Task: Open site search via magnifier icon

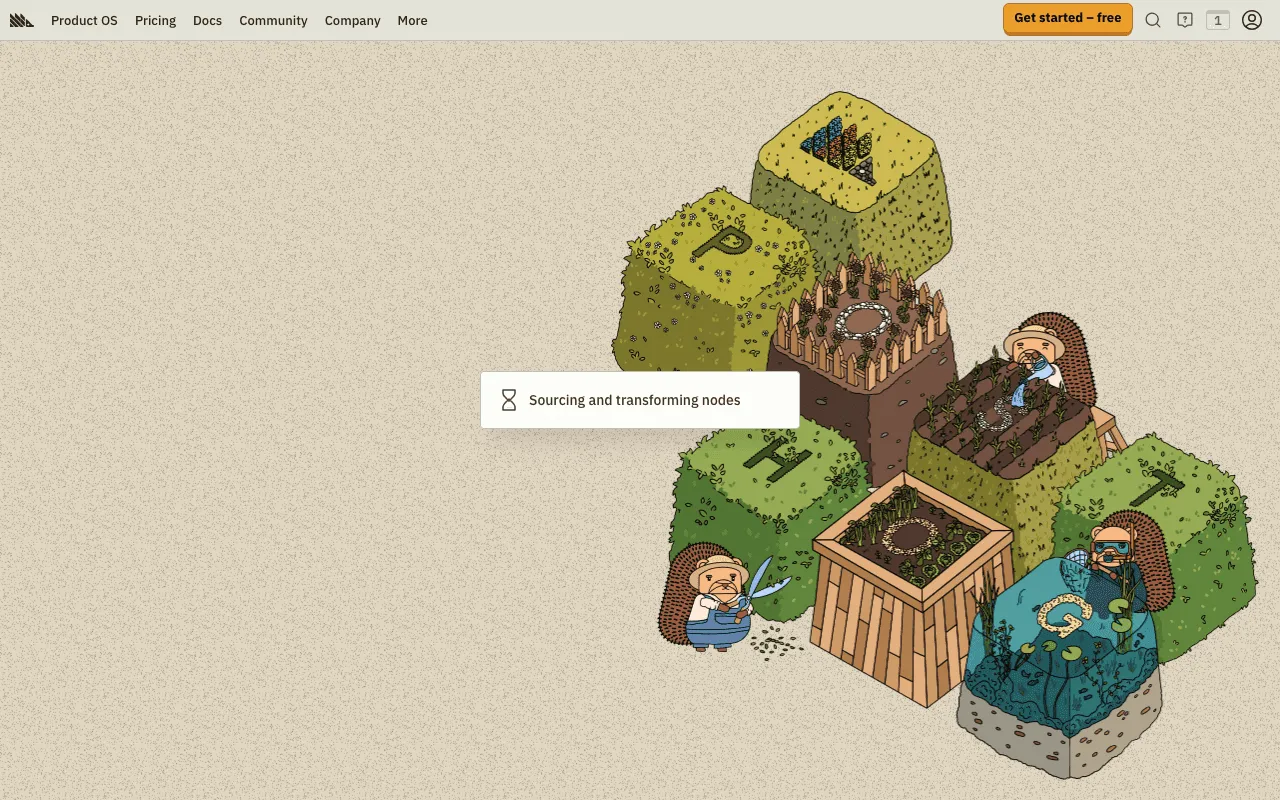Action: 1153,19
